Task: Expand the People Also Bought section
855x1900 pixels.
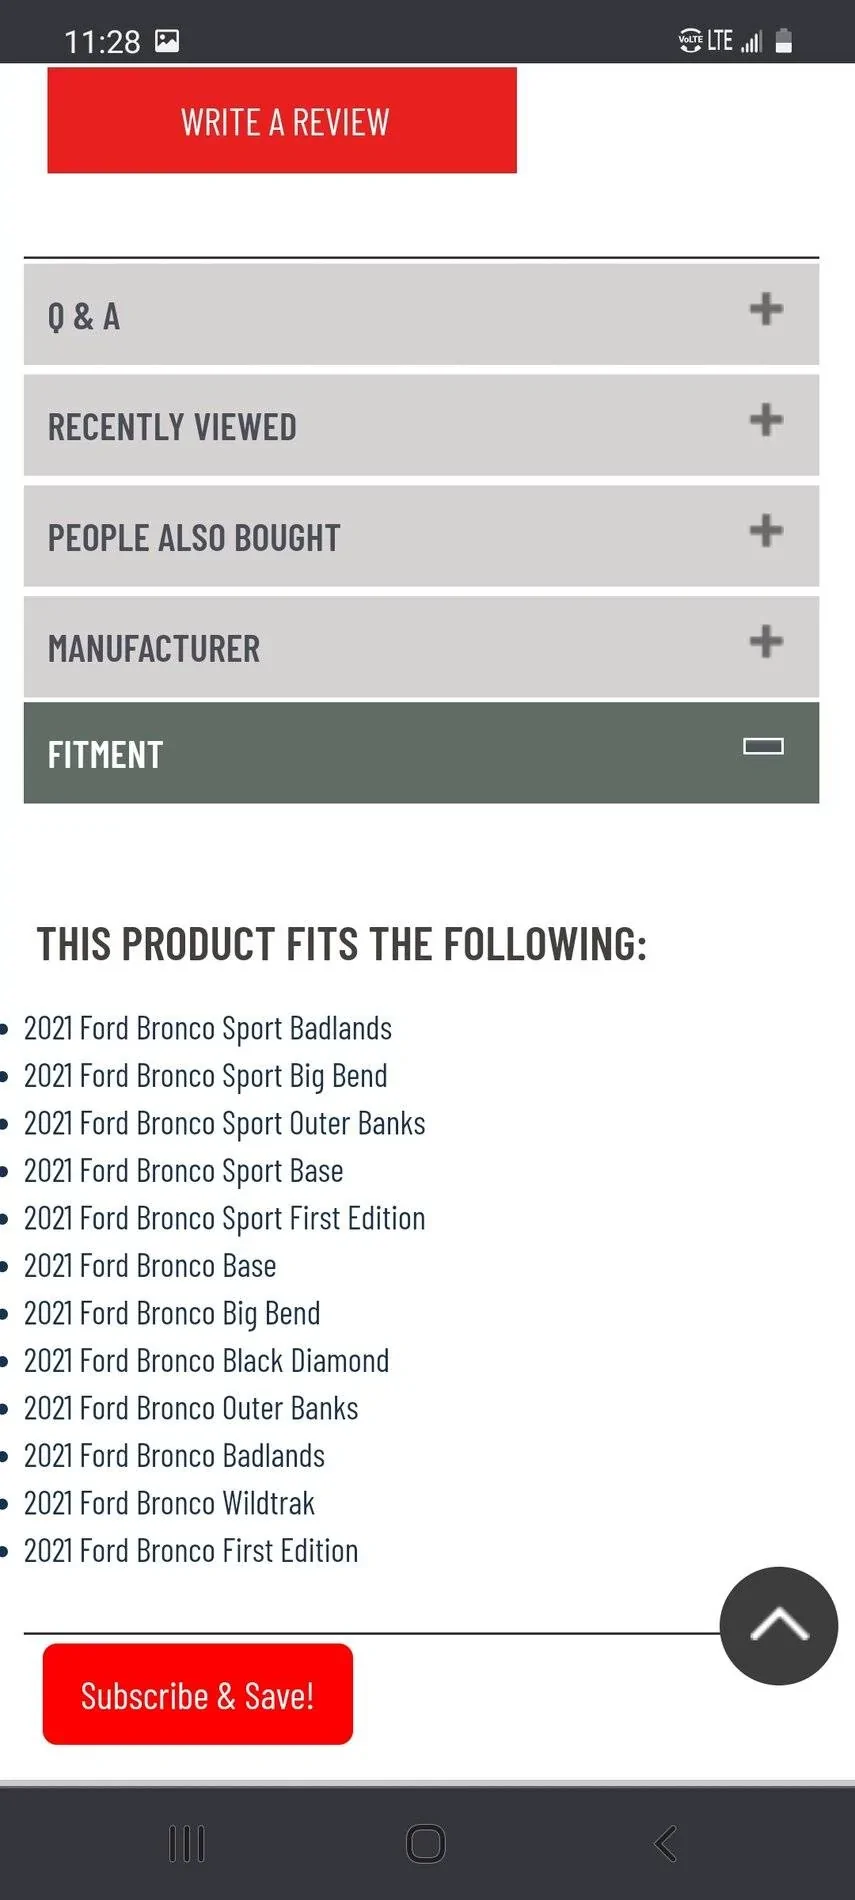Action: 421,537
